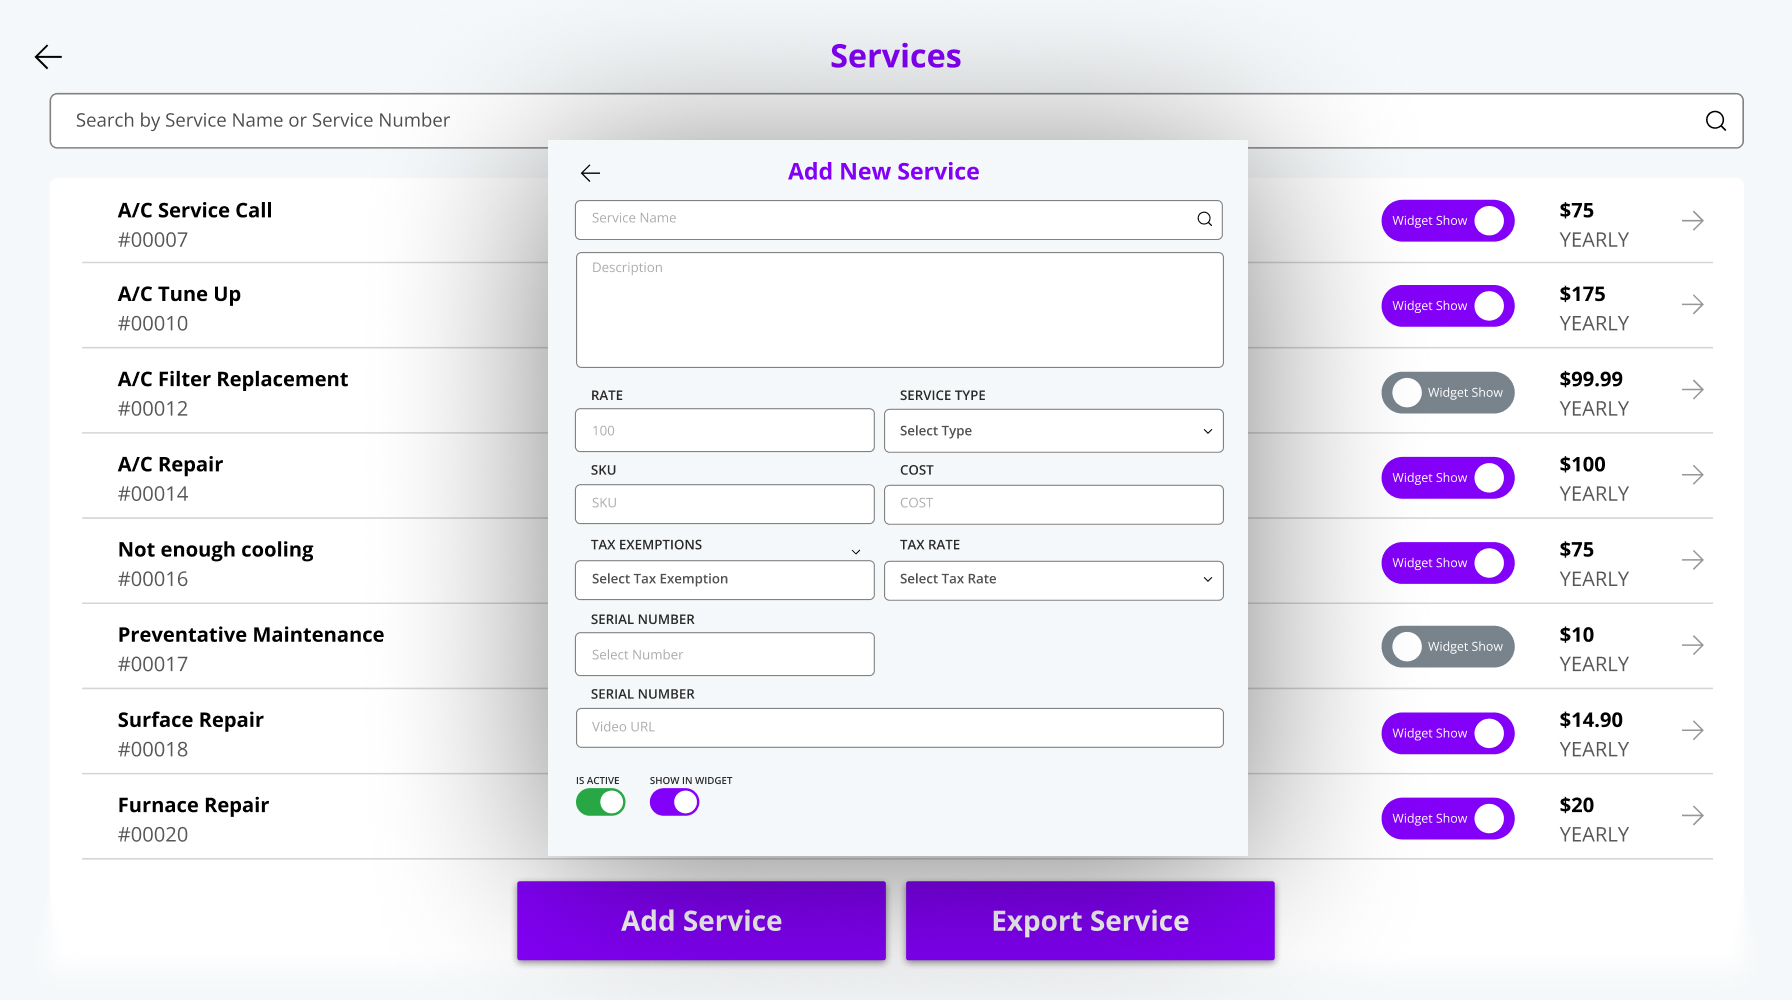1792x1000 pixels.
Task: Click the arrow for Furnace Repair row
Action: [1692, 816]
